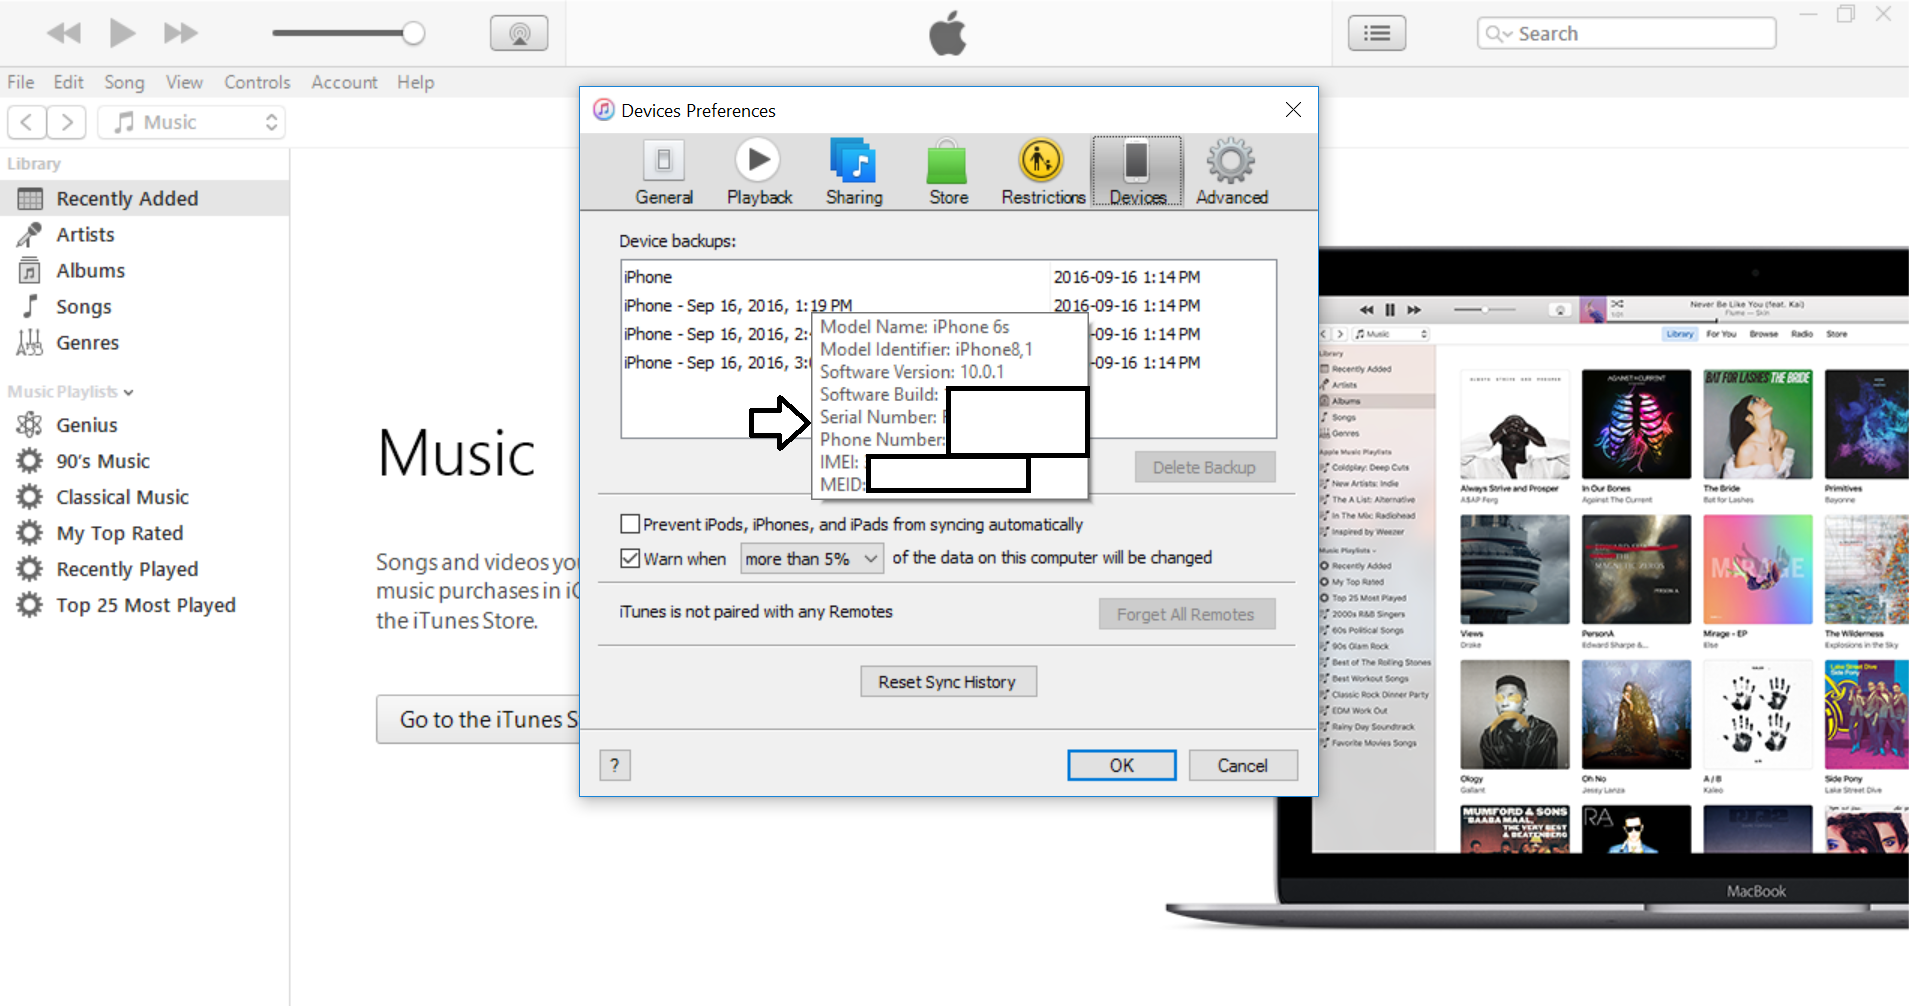Open the Classical Music playlist
Viewport: 1909px width, 1006px height.
coord(145,497)
